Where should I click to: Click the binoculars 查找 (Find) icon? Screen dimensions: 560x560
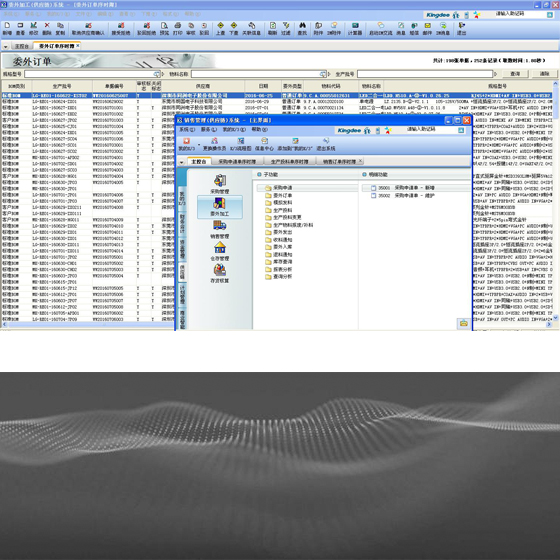(x=302, y=29)
